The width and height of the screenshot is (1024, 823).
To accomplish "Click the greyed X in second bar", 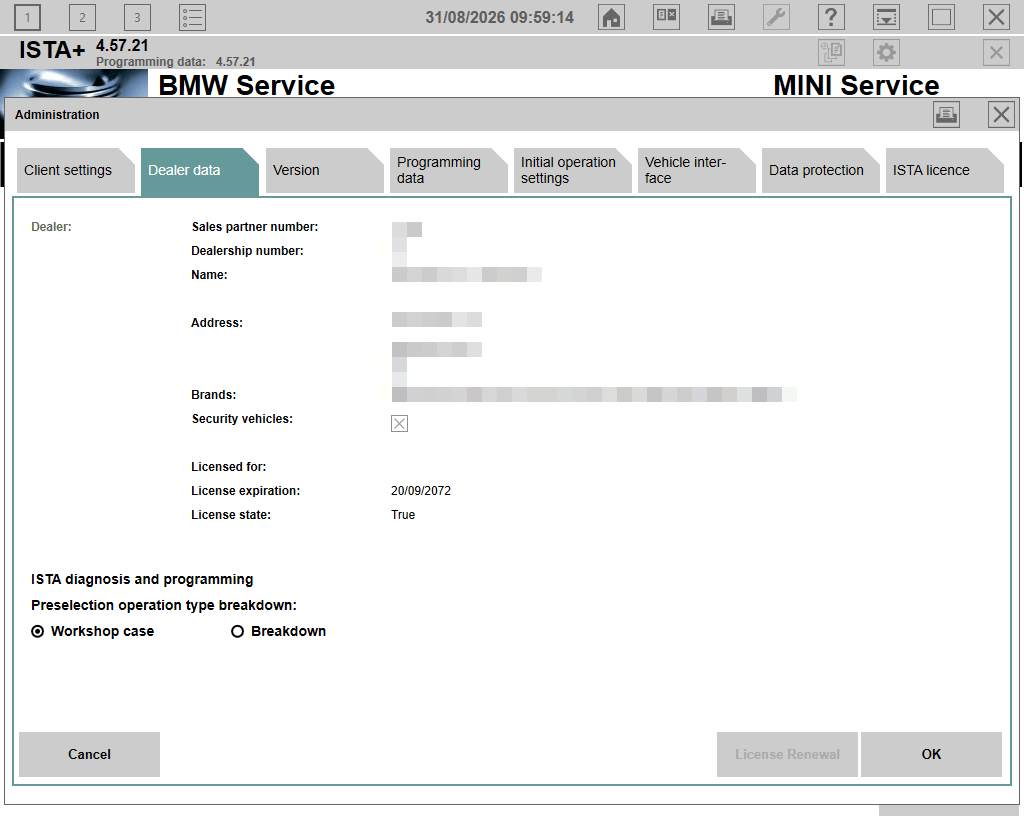I will [996, 52].
